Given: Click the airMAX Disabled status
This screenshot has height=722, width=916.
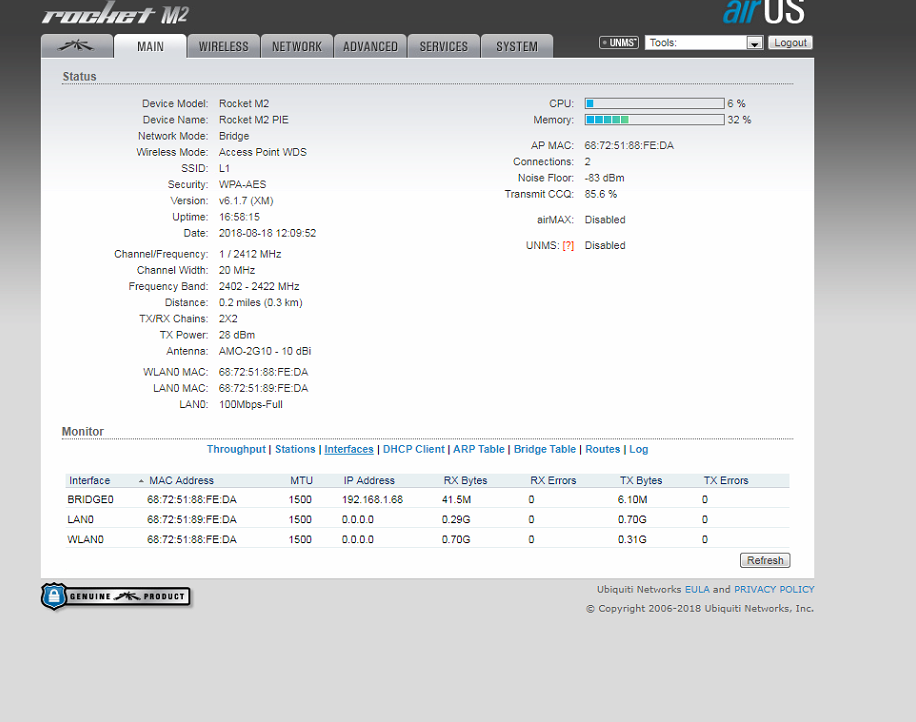Looking at the screenshot, I should (x=605, y=220).
